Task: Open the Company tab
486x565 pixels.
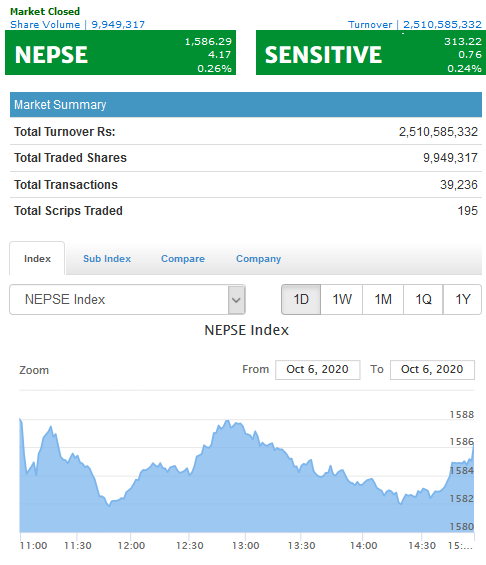Action: [x=259, y=259]
